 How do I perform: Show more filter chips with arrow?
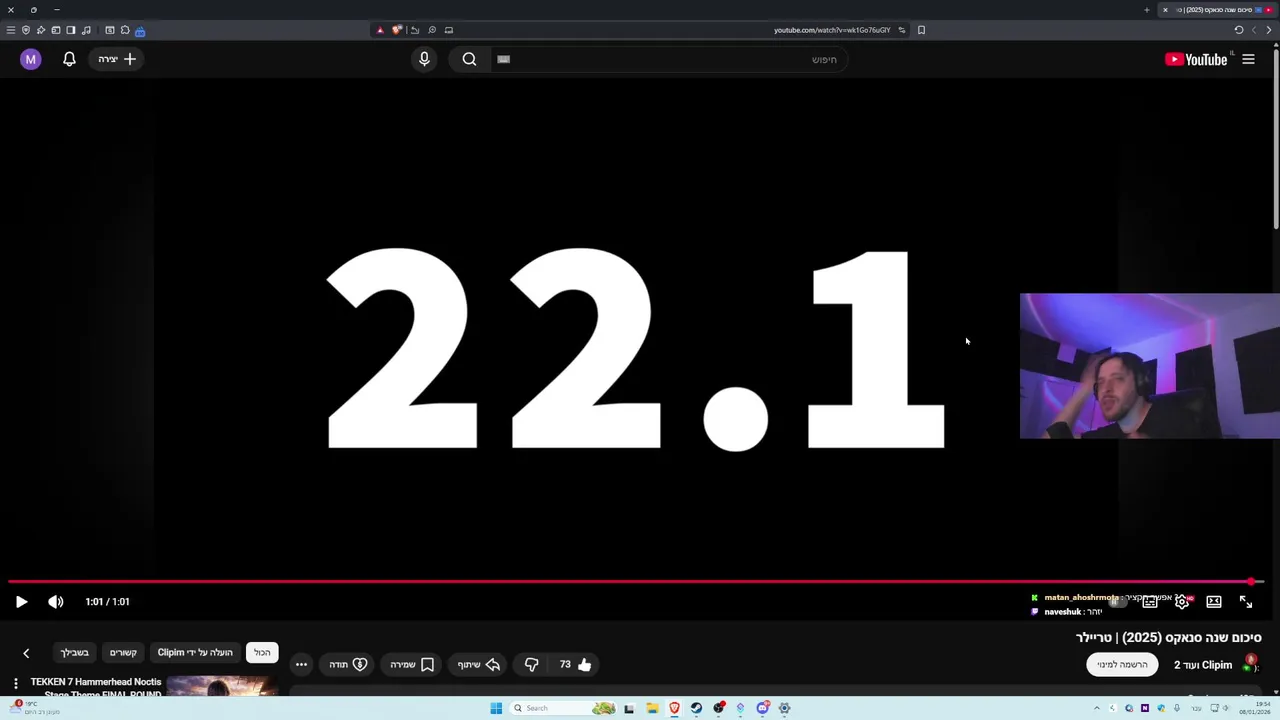click(x=26, y=653)
